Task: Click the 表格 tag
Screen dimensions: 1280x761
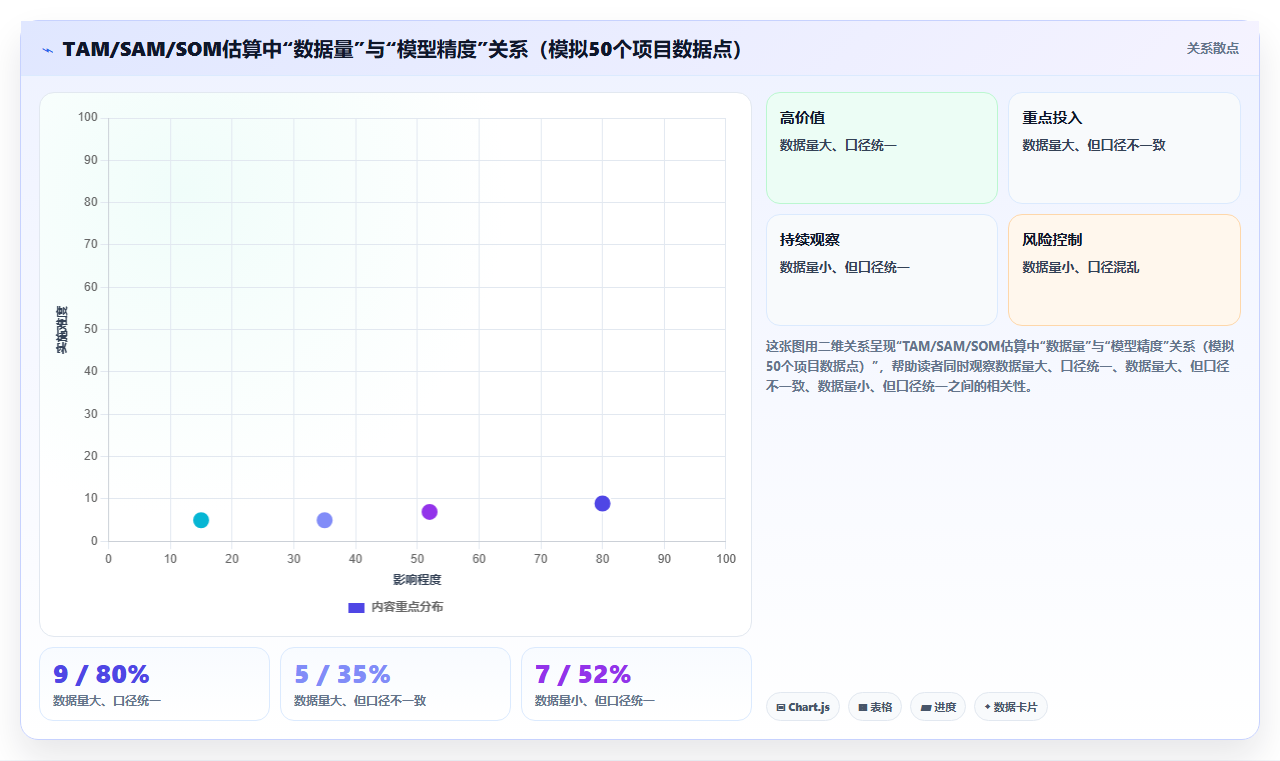Action: tap(875, 707)
